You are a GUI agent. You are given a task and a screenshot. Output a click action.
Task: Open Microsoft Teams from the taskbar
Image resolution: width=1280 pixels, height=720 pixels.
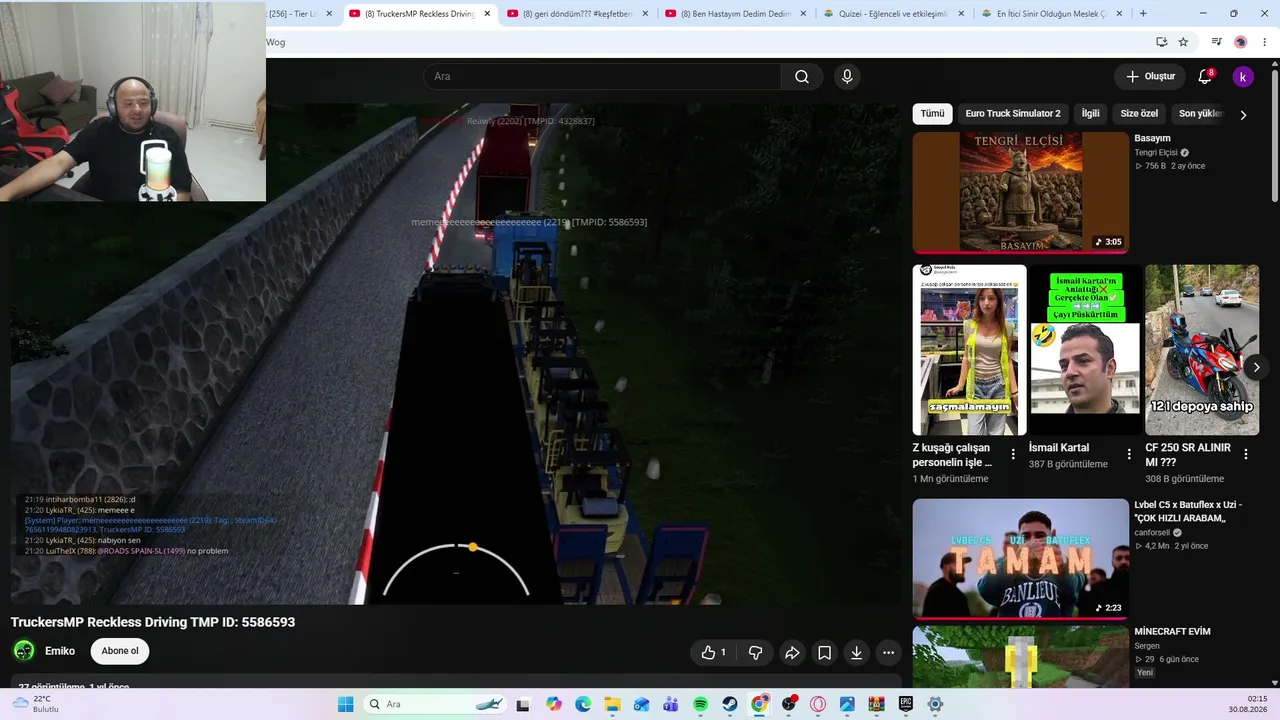coord(671,704)
